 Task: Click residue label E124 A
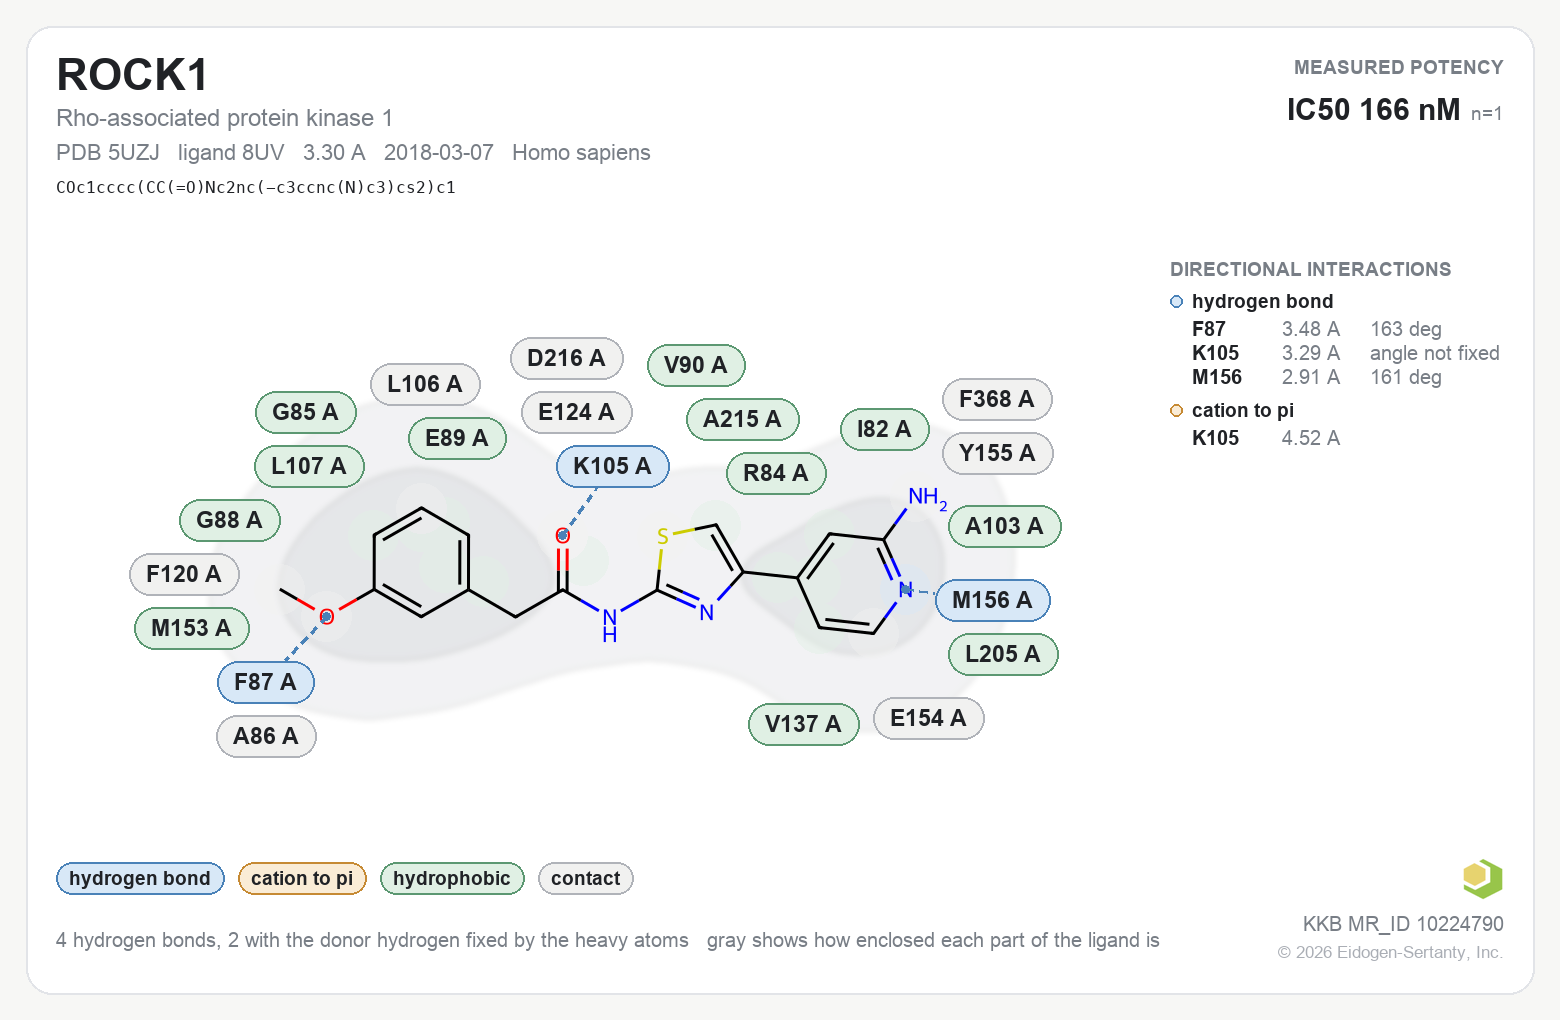tap(576, 412)
